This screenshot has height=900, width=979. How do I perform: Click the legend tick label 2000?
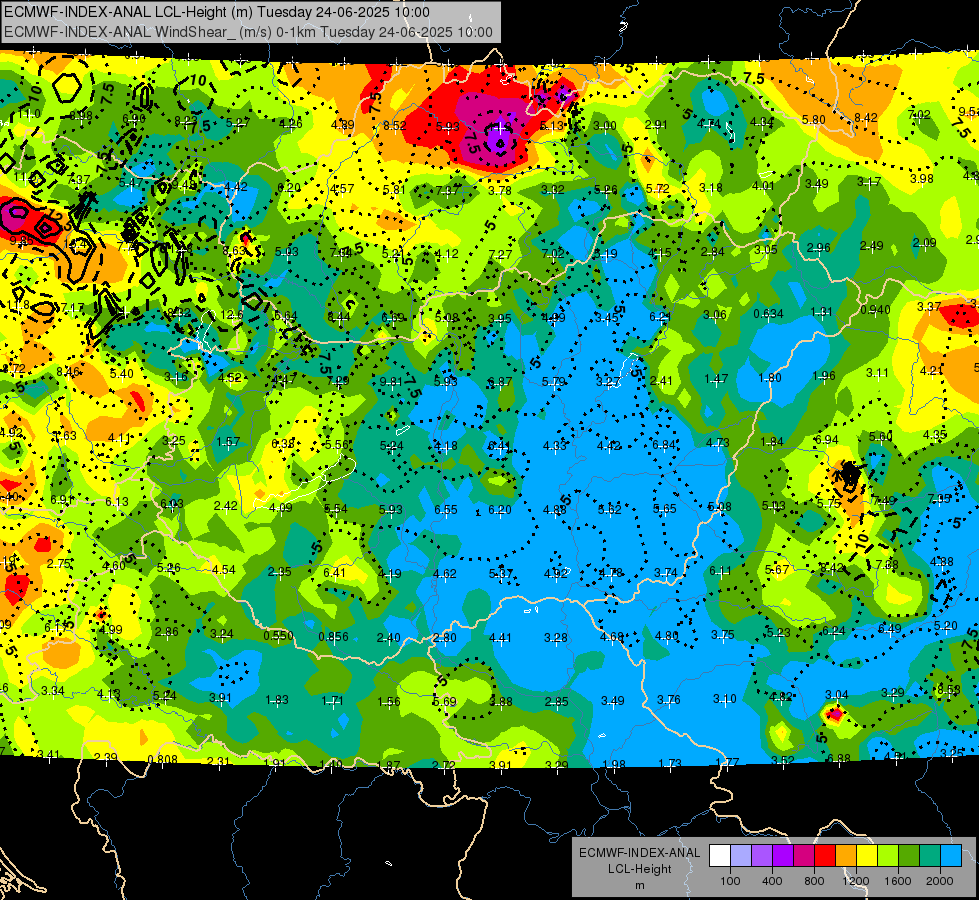(939, 881)
